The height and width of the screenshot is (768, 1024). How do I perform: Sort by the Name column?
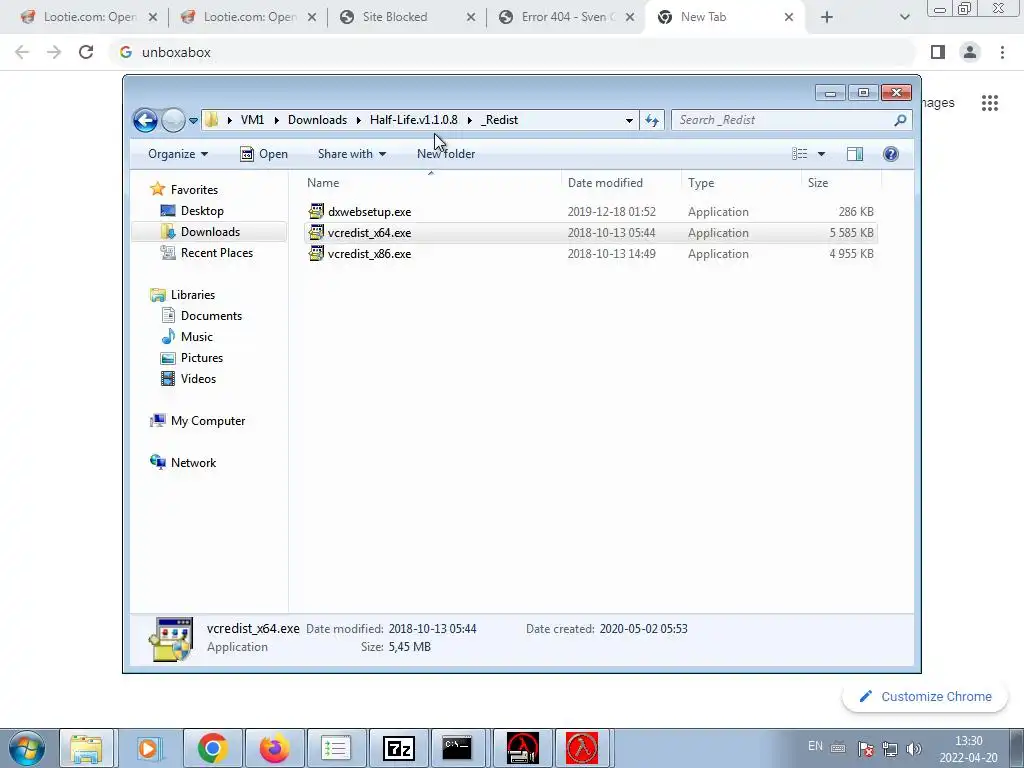point(431,183)
